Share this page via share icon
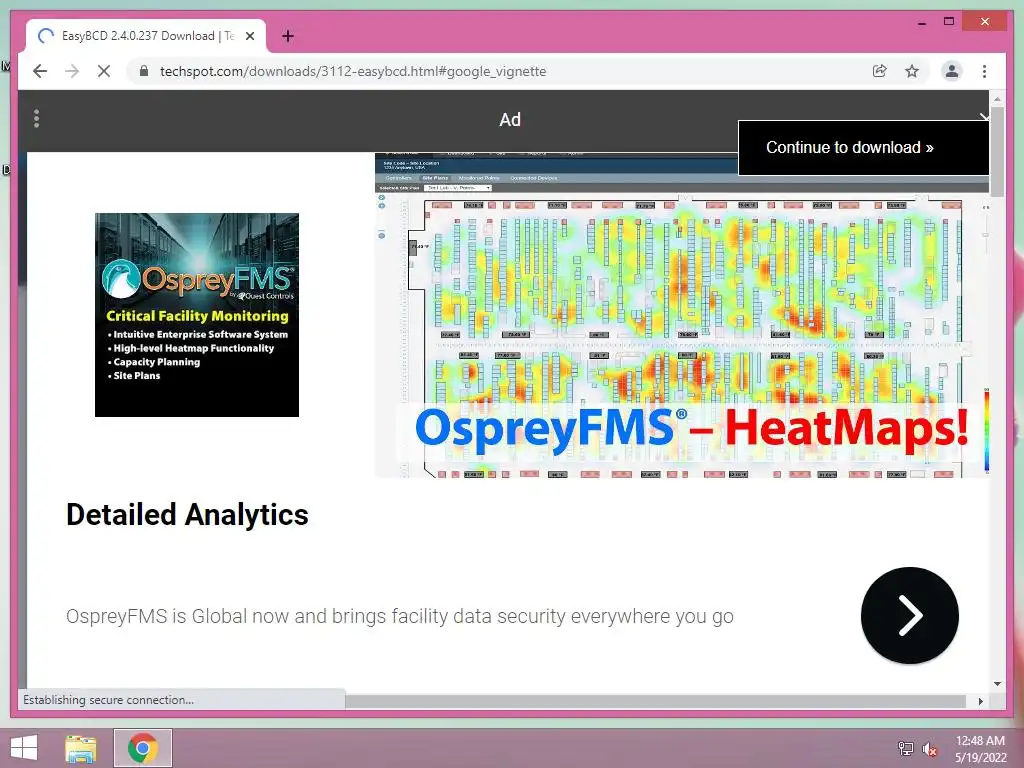The width and height of the screenshot is (1024, 768). coord(880,71)
